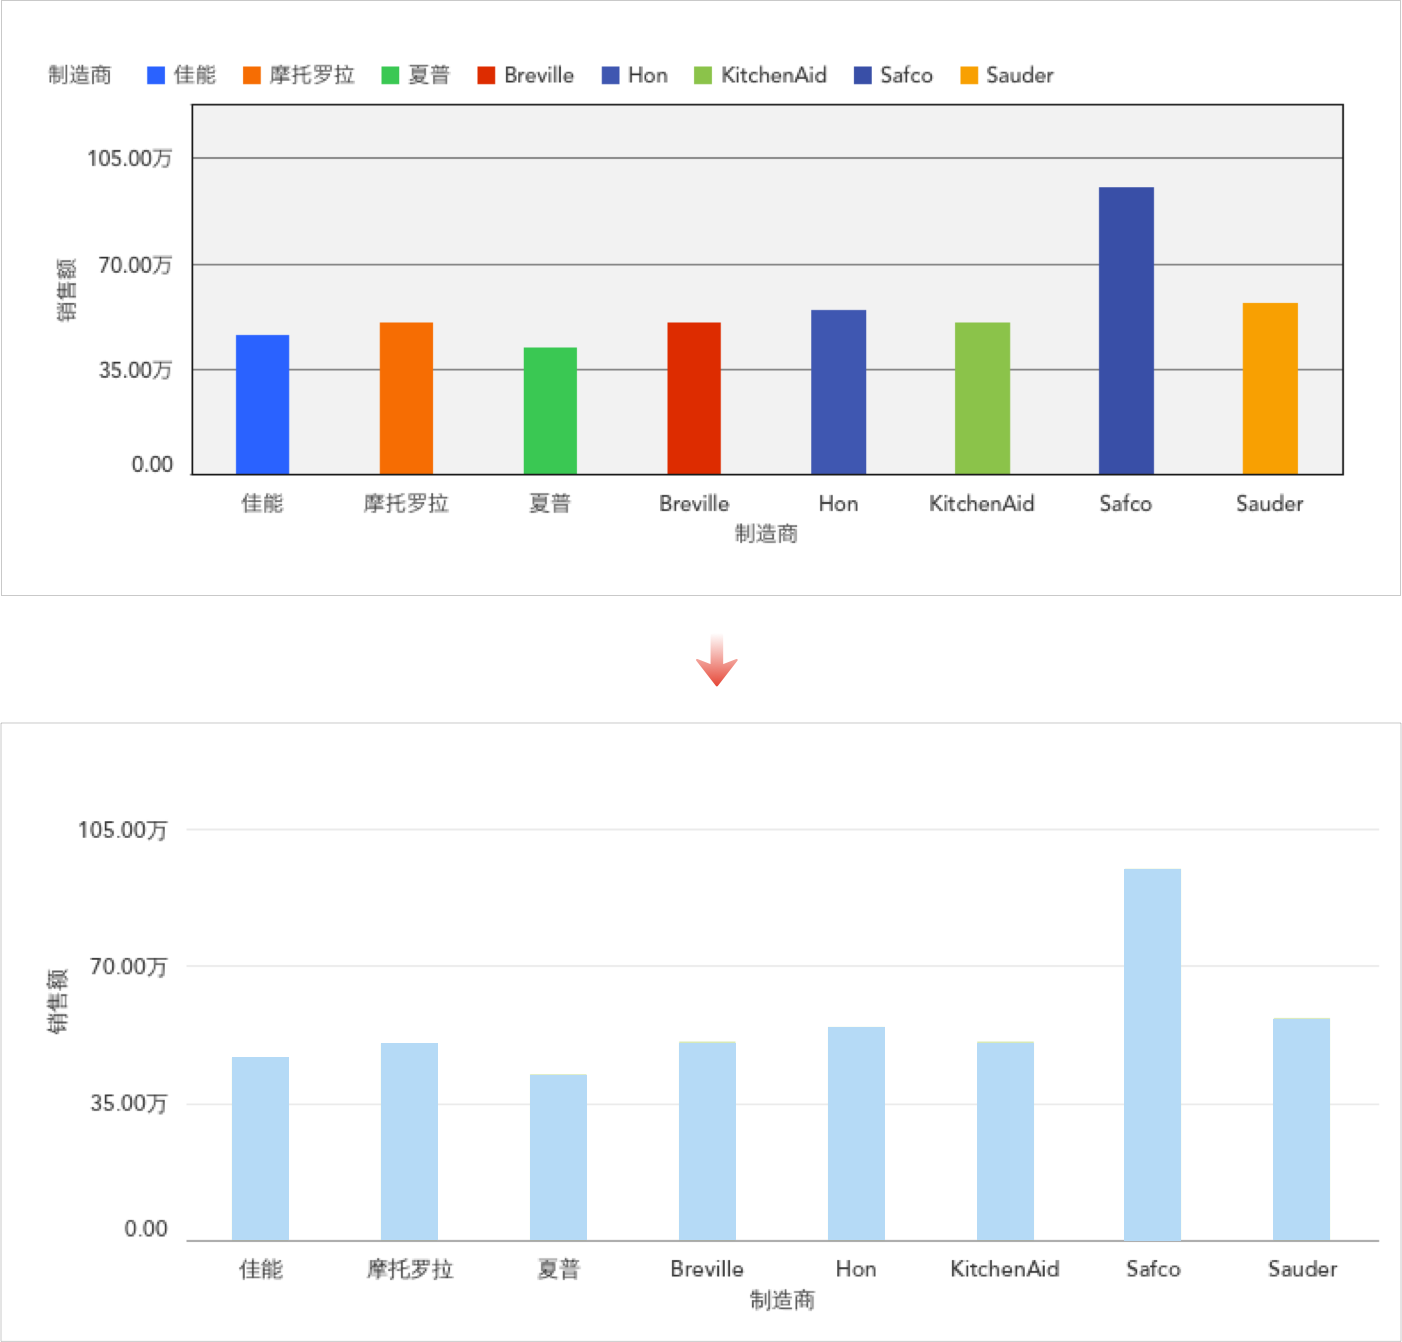Screen dimensions: 1402x1342
Task: Click the 夏普 green legend swatch
Action: tap(391, 75)
